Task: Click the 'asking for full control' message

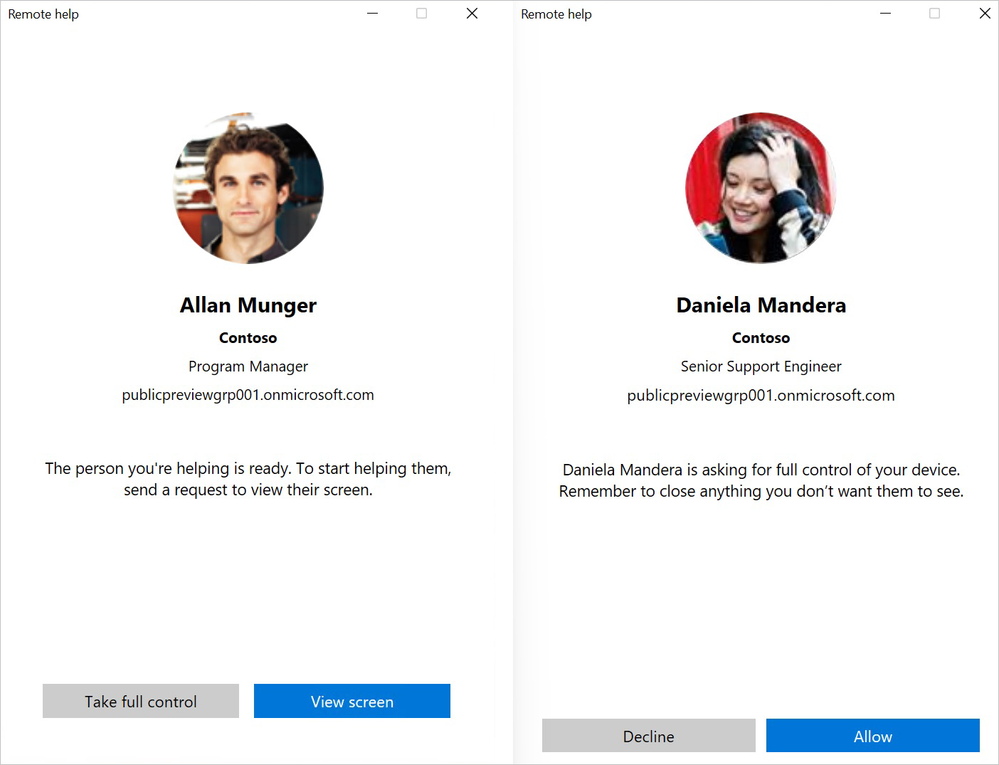Action: 761,480
